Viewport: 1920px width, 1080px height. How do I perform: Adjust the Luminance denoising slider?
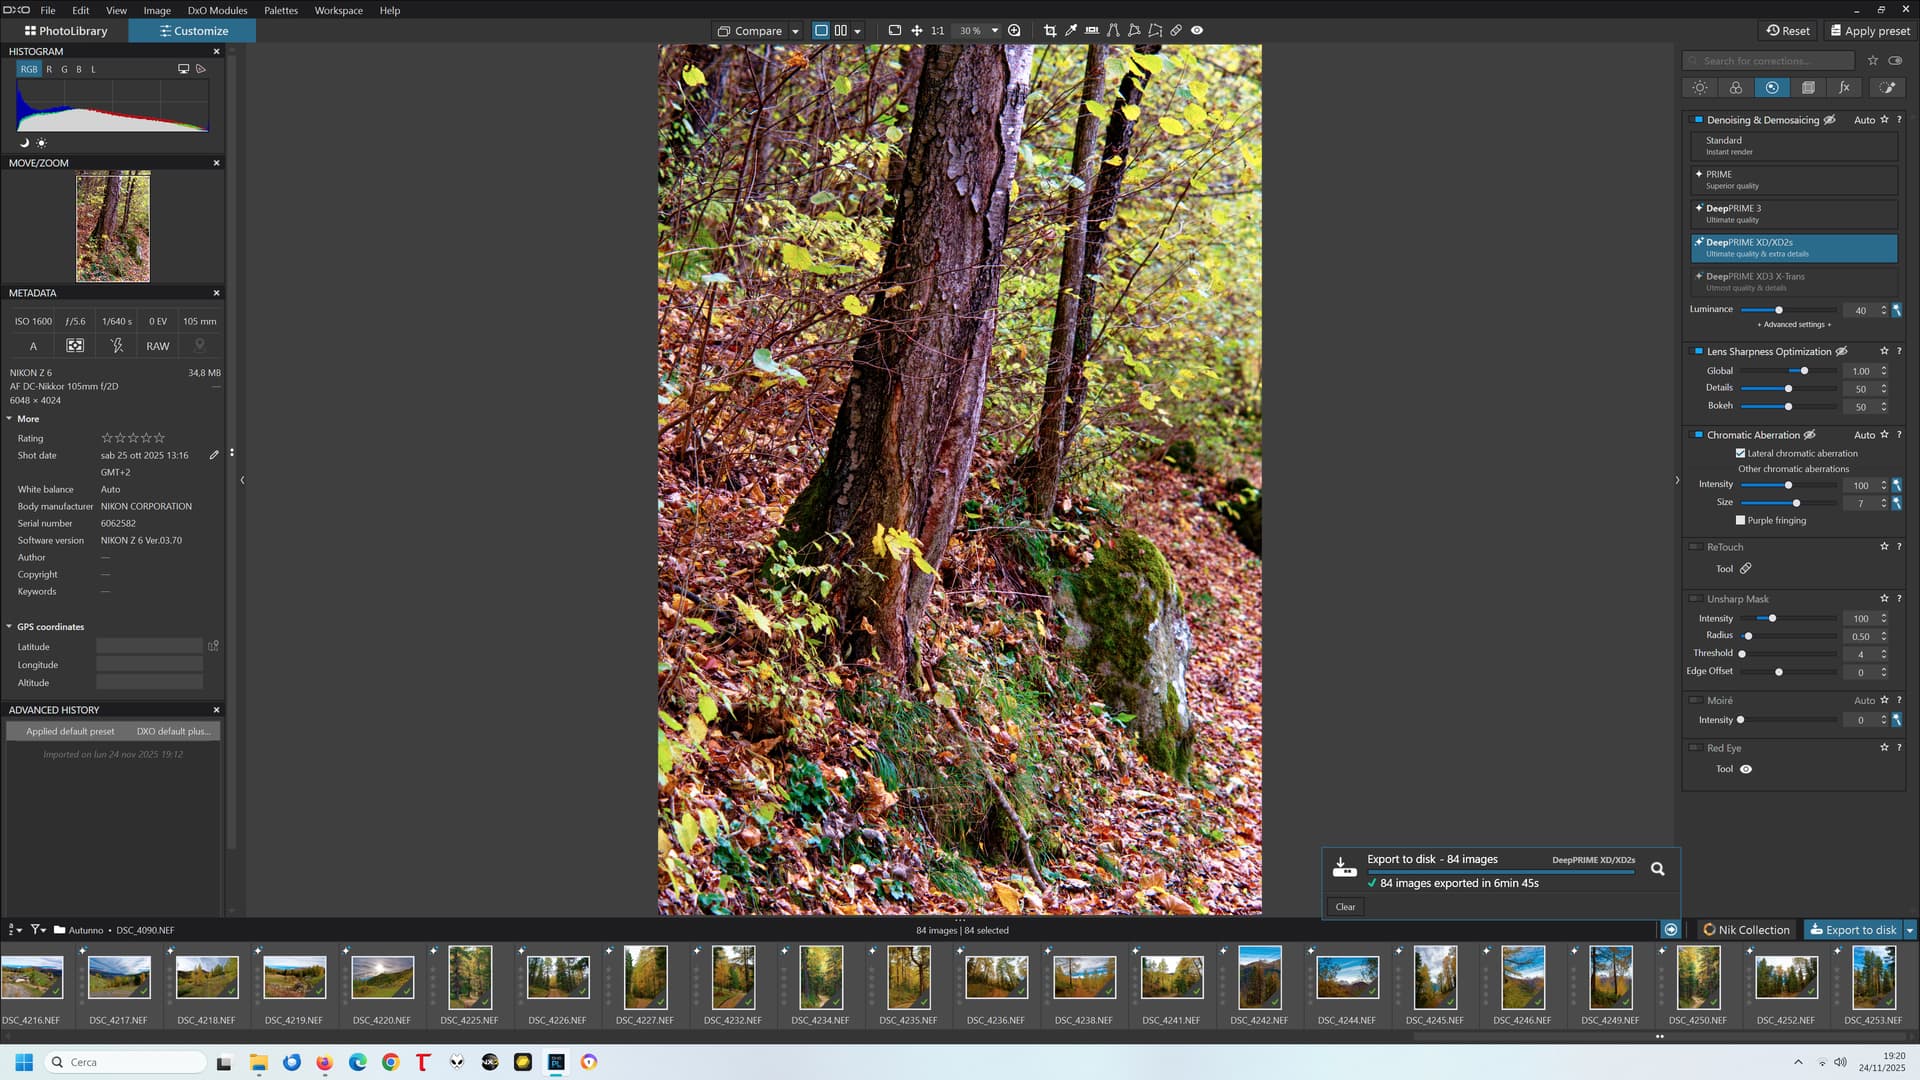[x=1778, y=310]
